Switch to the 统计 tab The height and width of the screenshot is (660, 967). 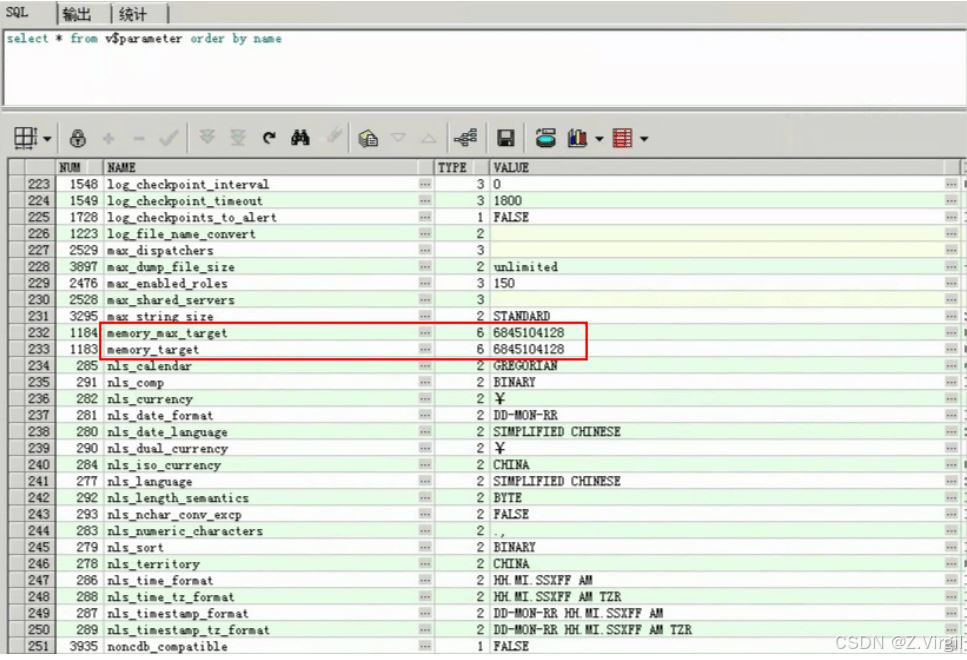[x=133, y=14]
